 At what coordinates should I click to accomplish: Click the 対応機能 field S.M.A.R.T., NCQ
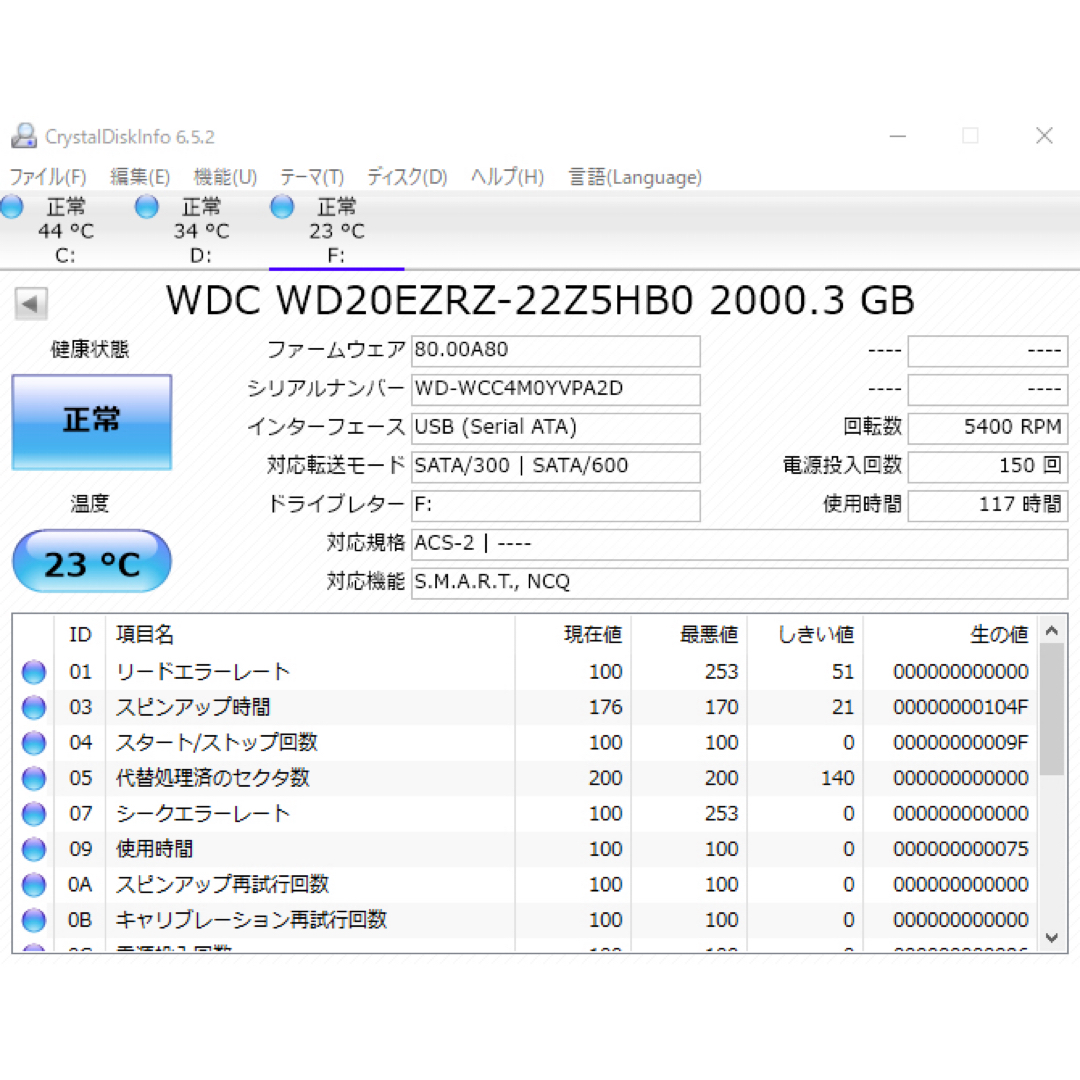(x=740, y=583)
